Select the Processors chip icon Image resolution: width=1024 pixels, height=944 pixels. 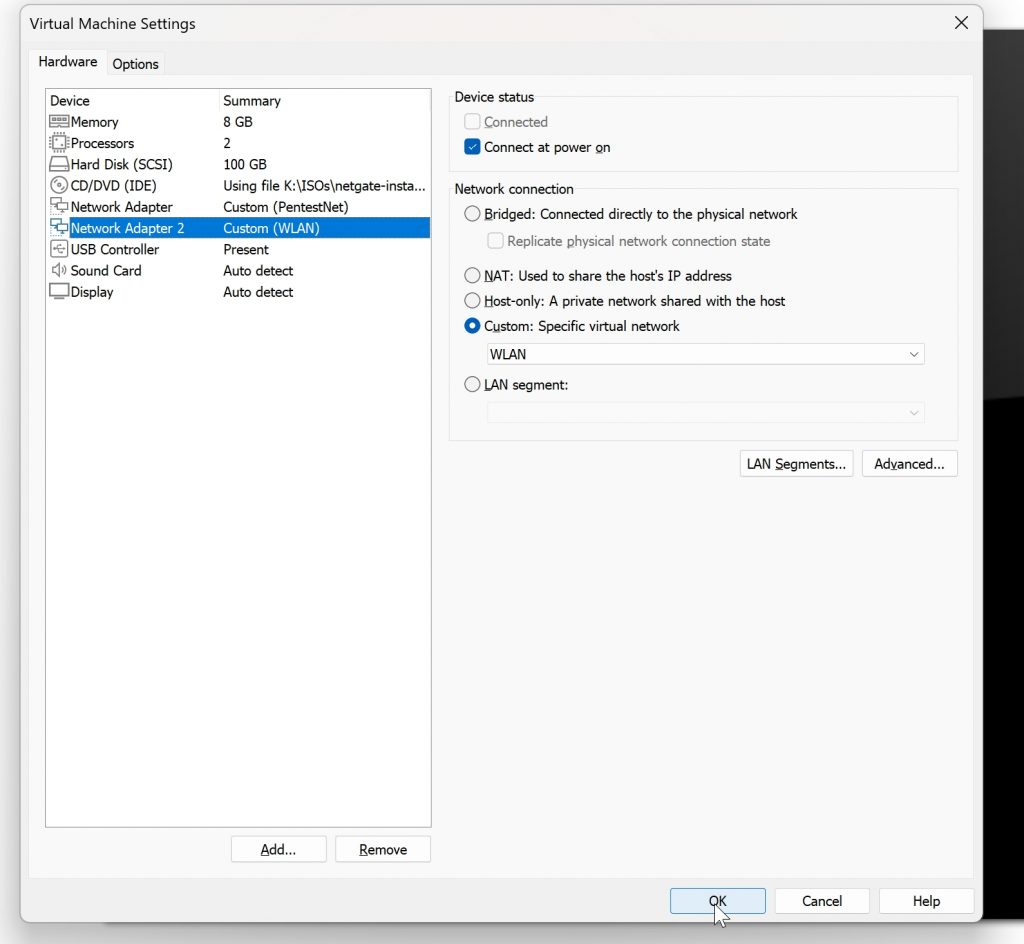[59, 143]
